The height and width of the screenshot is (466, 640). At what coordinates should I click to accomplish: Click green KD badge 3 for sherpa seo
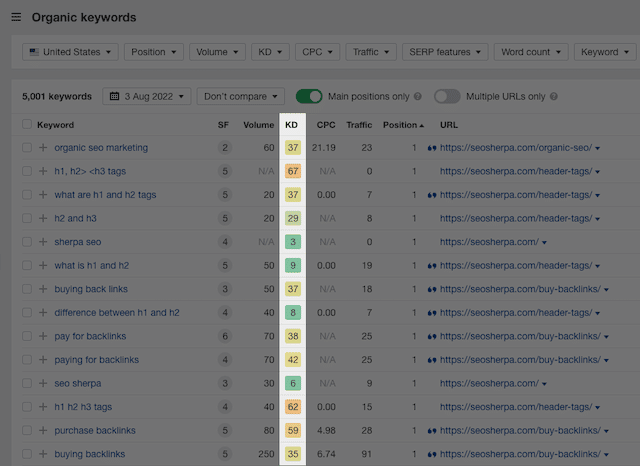[293, 242]
